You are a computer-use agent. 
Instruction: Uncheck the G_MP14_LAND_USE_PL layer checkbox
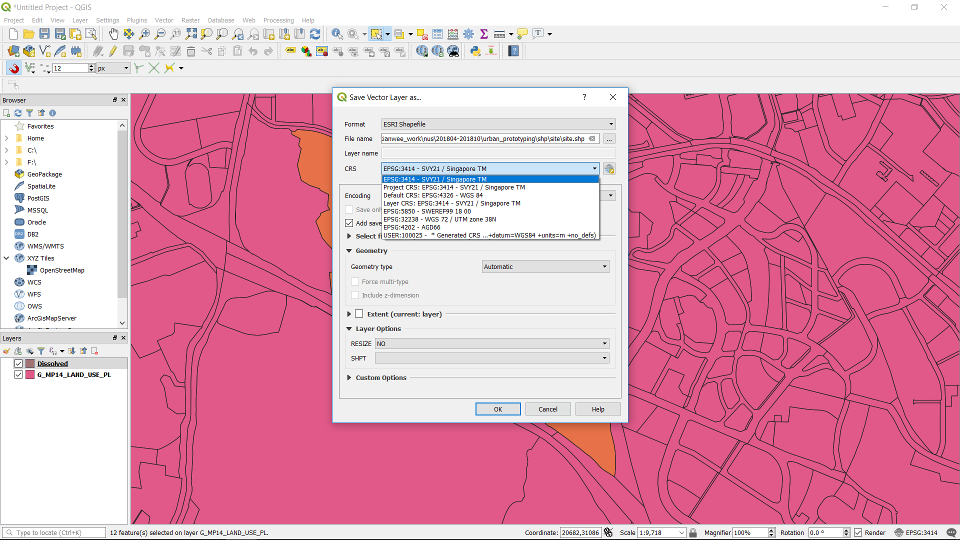pos(18,375)
